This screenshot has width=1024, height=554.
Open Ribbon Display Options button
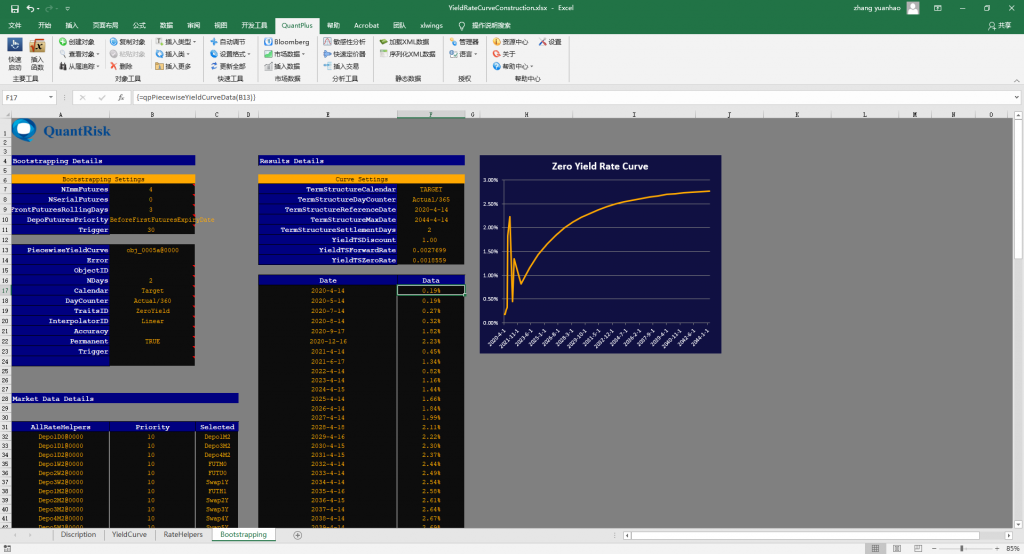point(938,8)
